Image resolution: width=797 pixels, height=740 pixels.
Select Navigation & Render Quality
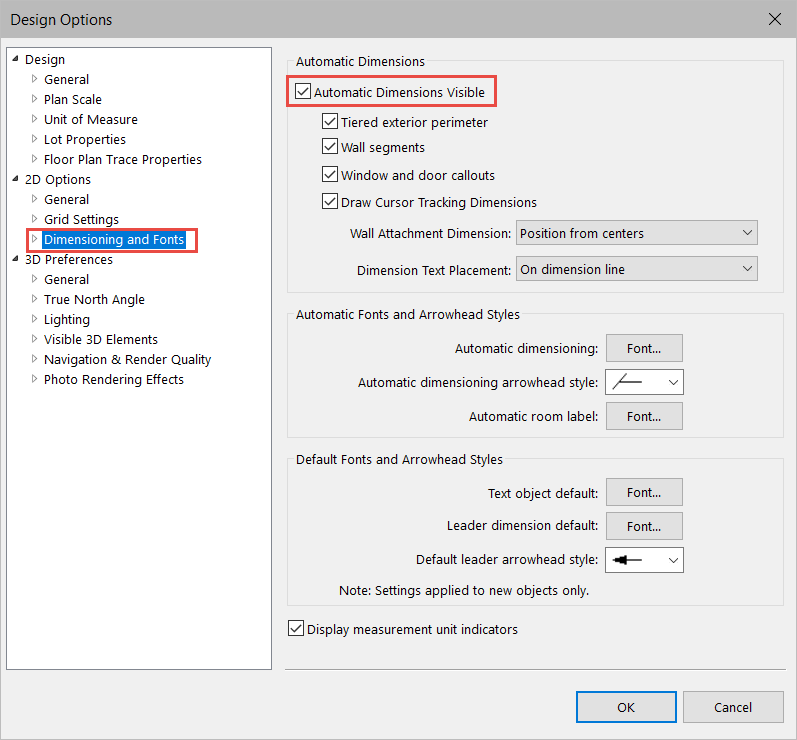[x=128, y=359]
